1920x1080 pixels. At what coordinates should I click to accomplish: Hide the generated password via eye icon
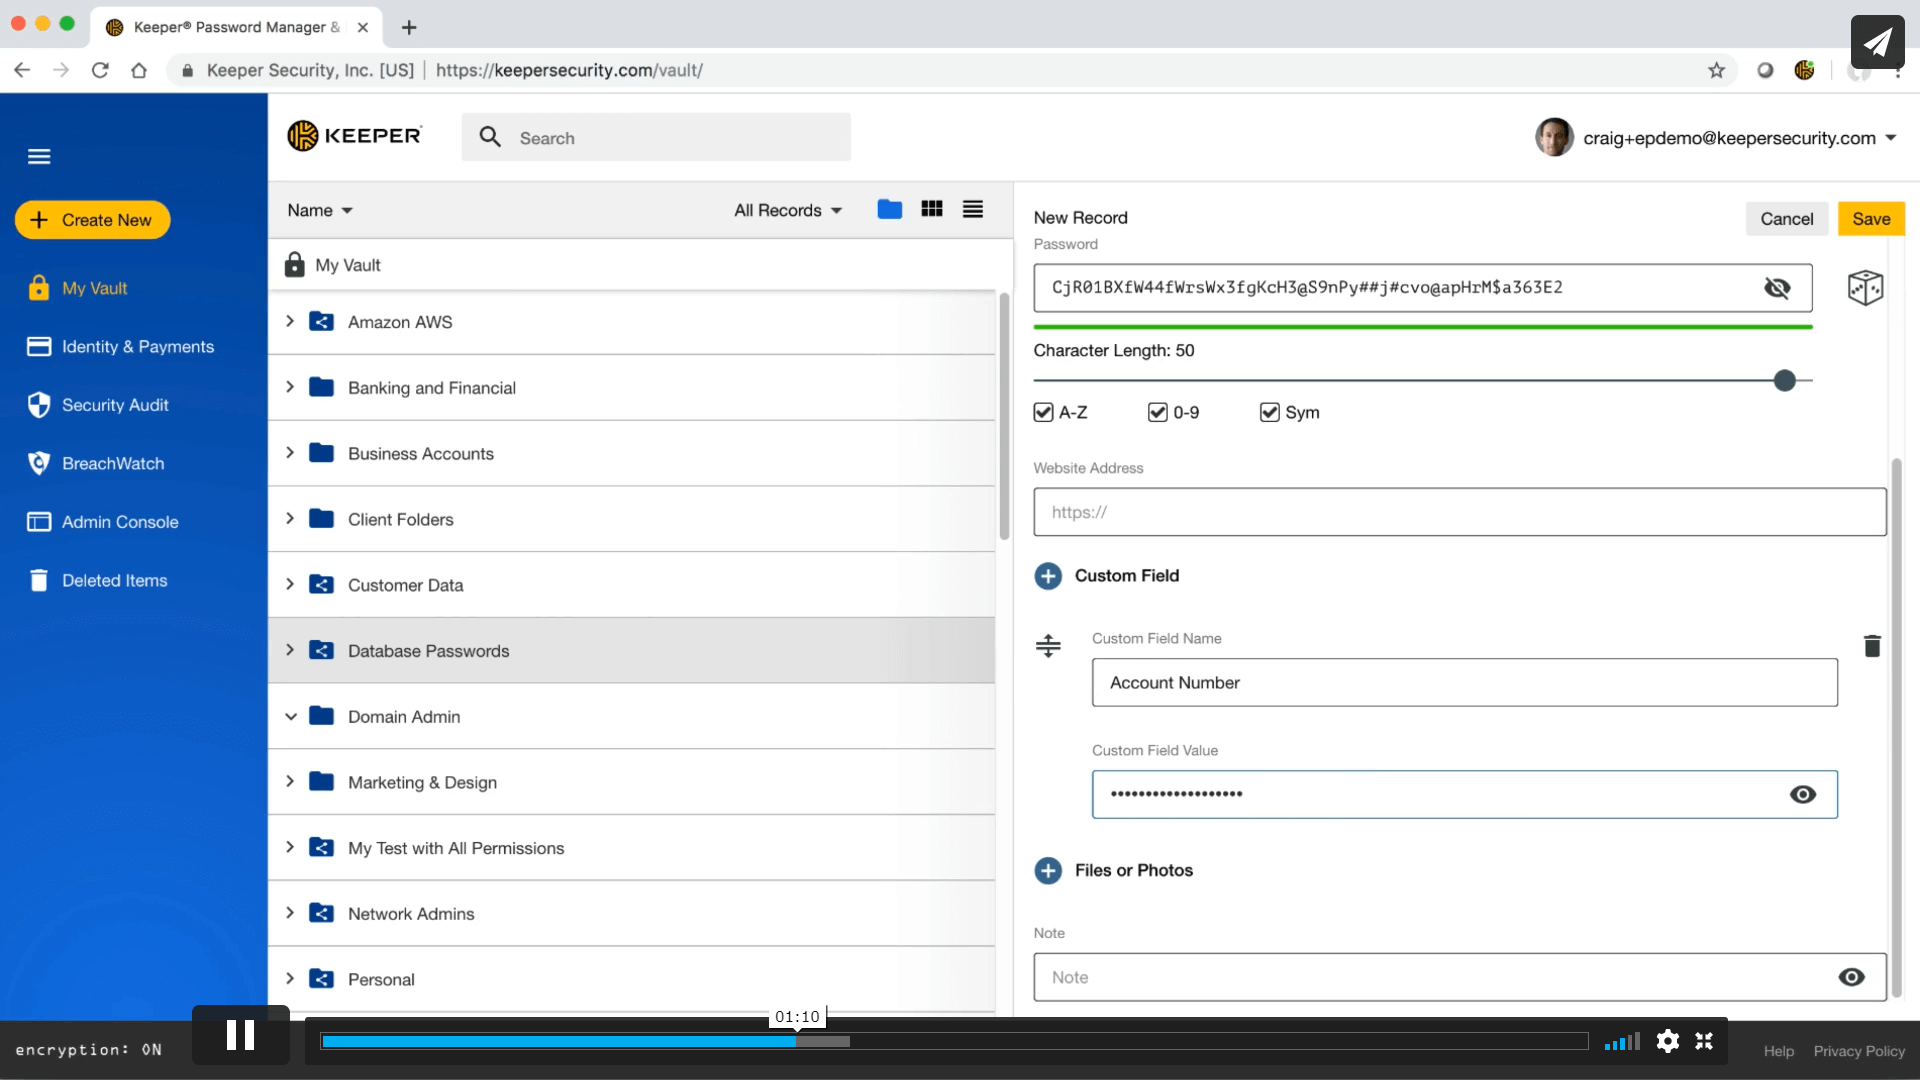click(1776, 288)
